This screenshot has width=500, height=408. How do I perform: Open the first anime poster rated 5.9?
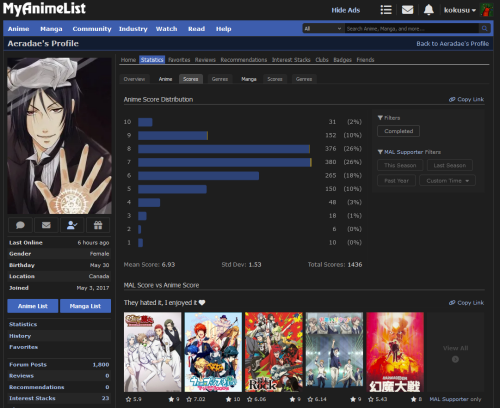(x=153, y=352)
